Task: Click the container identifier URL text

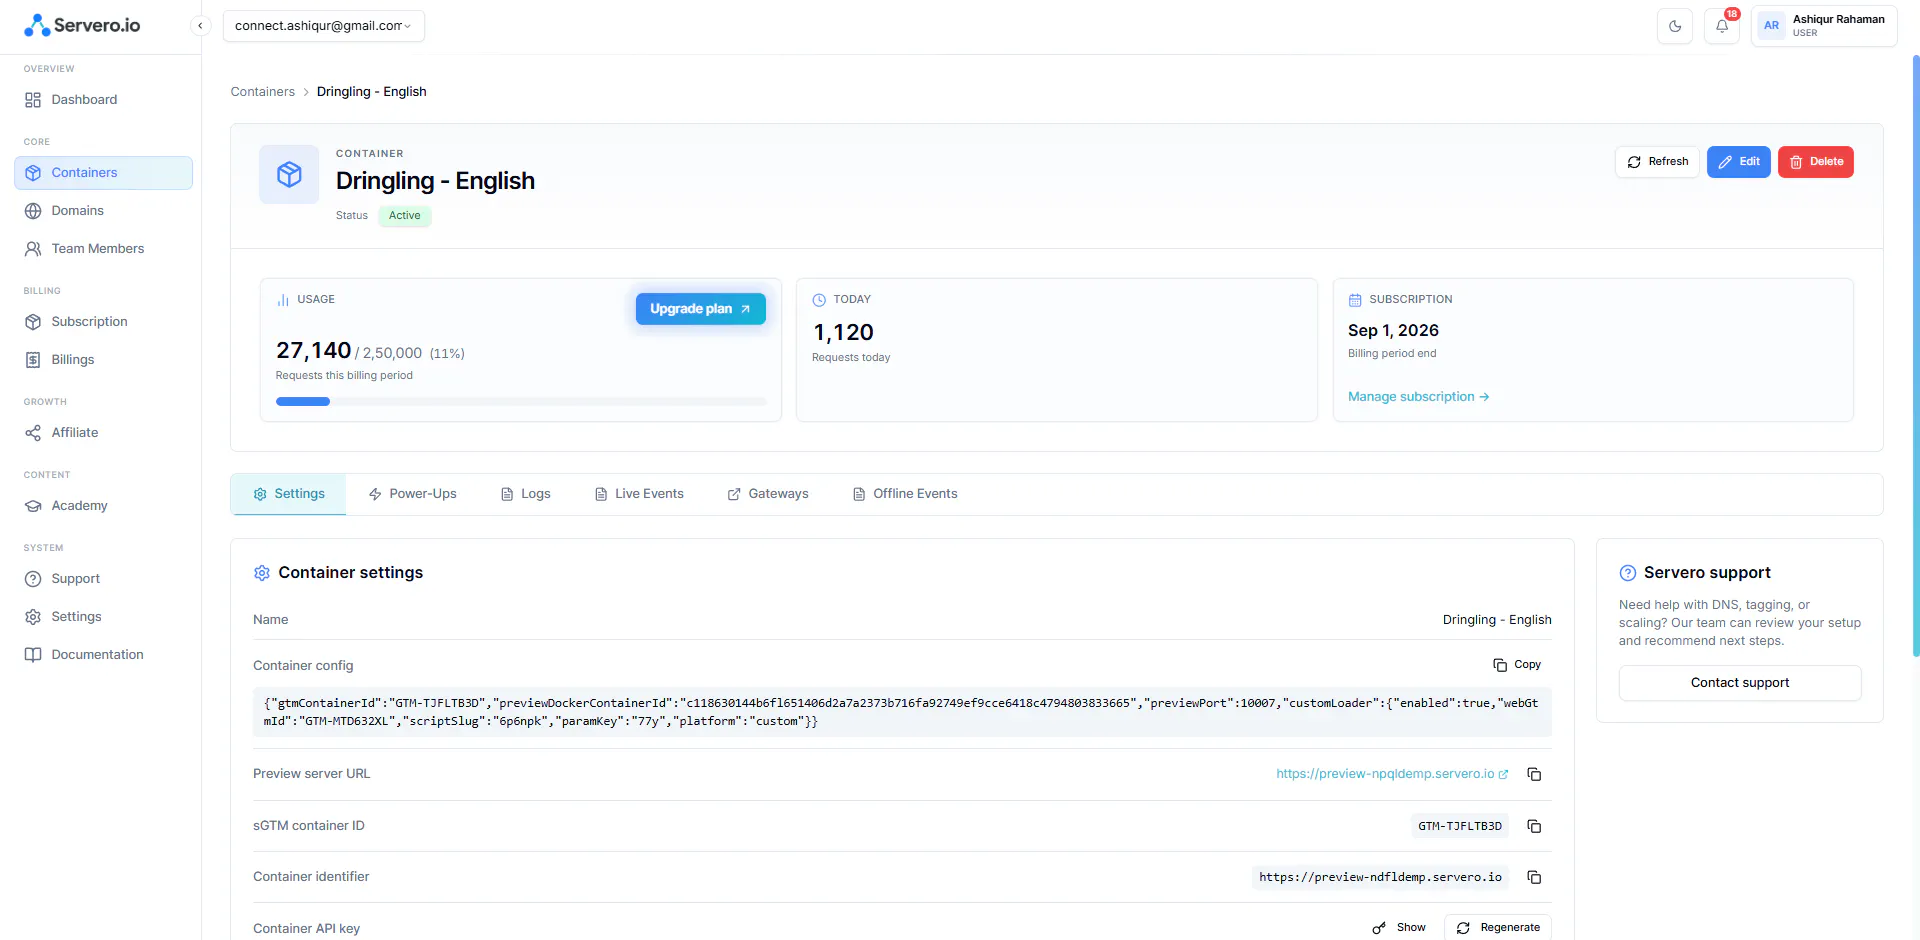Action: 1380,877
